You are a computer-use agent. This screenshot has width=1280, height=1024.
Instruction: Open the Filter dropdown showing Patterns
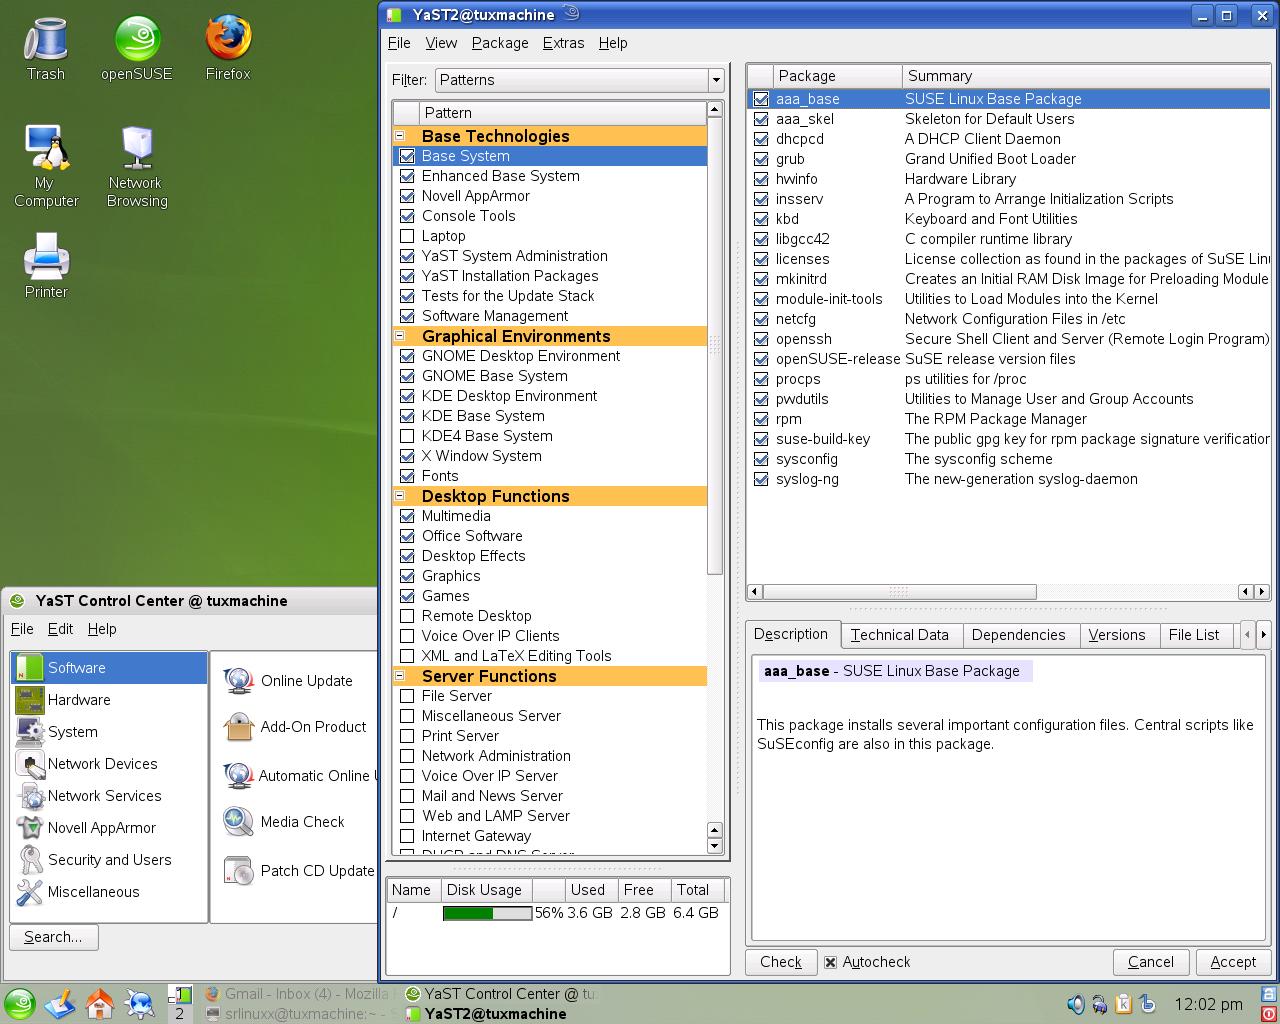[579, 80]
